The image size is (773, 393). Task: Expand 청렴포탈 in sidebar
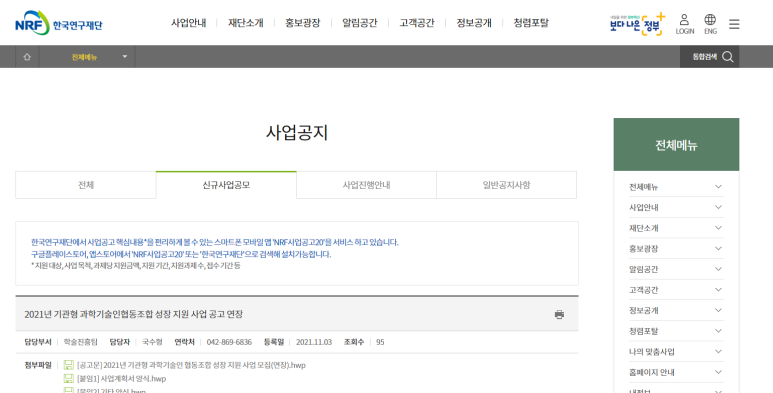tap(676, 331)
